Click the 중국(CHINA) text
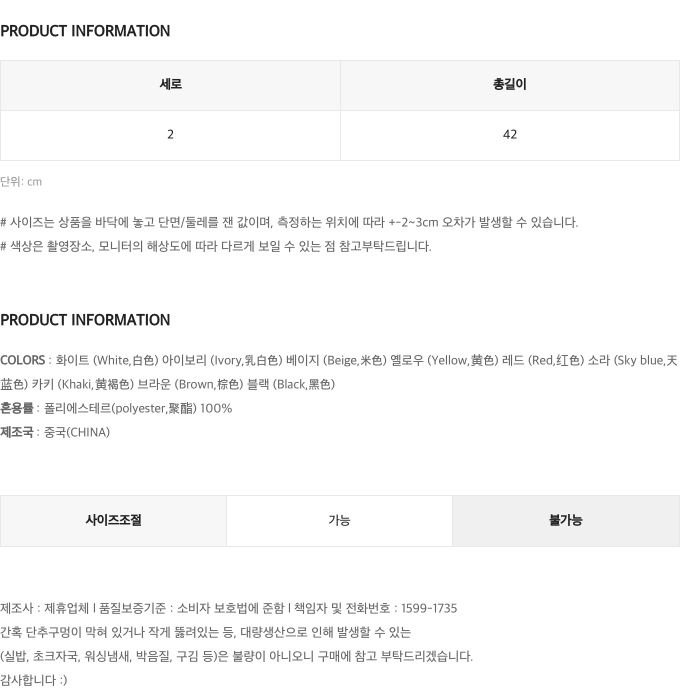The image size is (680, 693). (77, 432)
